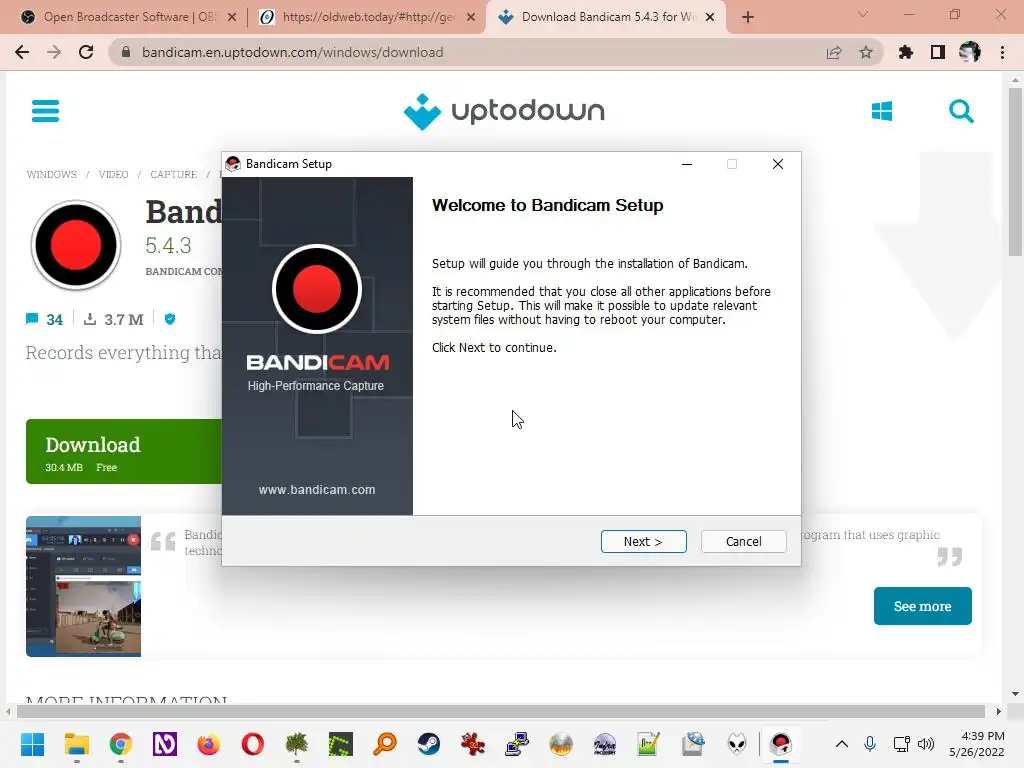Viewport: 1024px width, 768px height.
Task: Open the Windows platform selector icon
Action: click(882, 111)
